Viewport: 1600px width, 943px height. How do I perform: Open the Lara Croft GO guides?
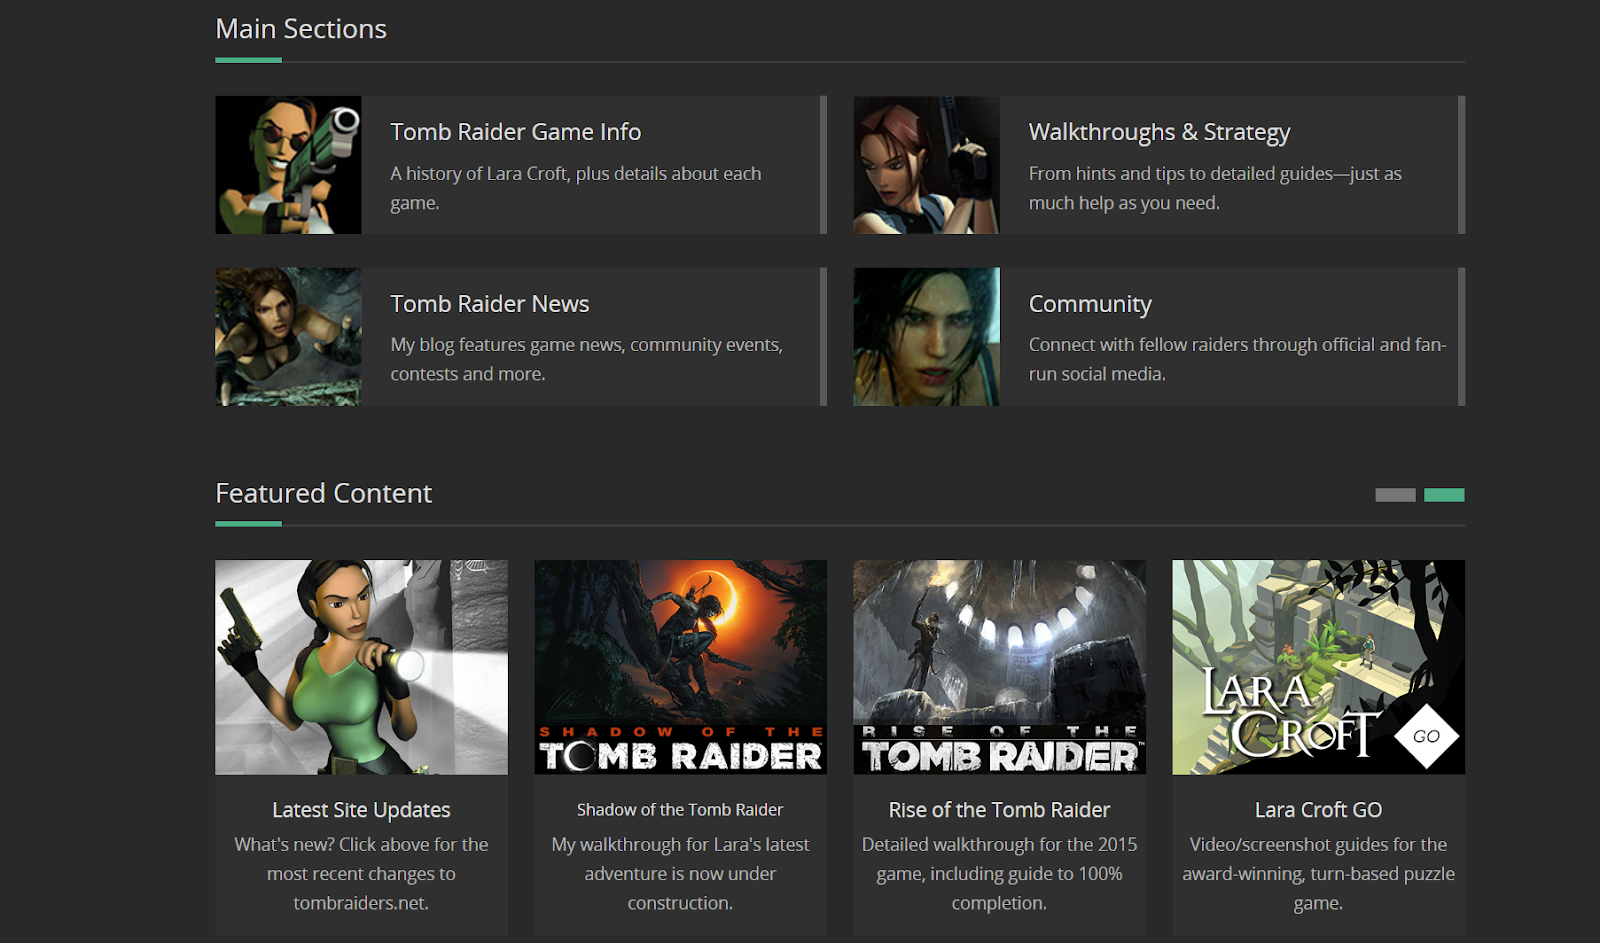(x=1318, y=809)
